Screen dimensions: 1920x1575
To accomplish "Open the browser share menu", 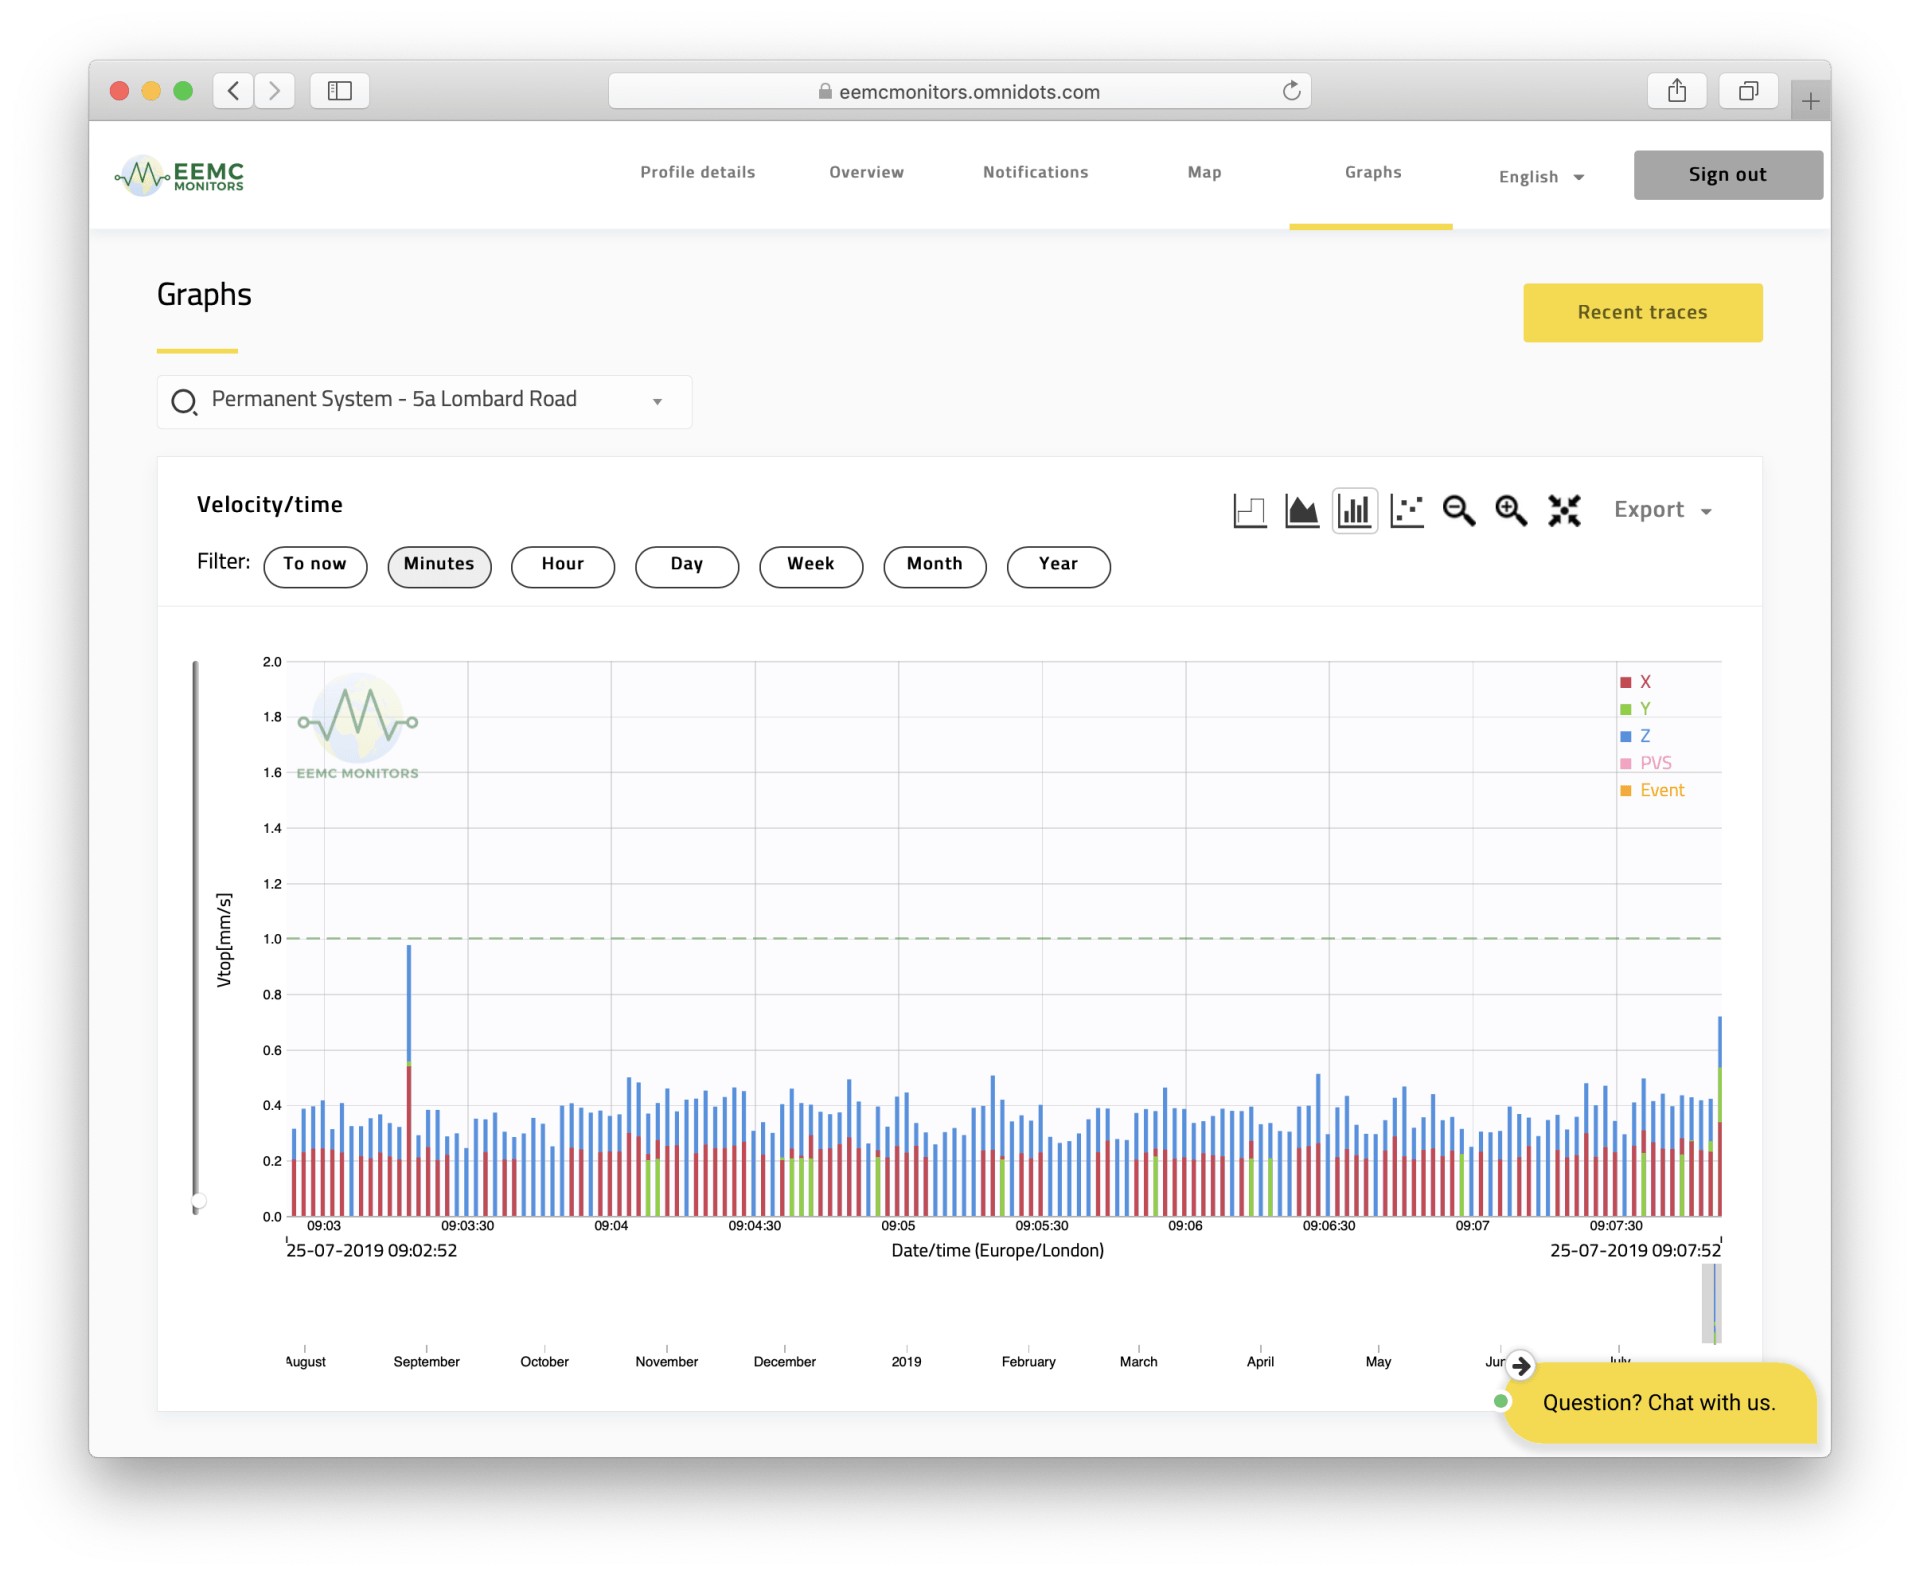I will tap(1677, 91).
